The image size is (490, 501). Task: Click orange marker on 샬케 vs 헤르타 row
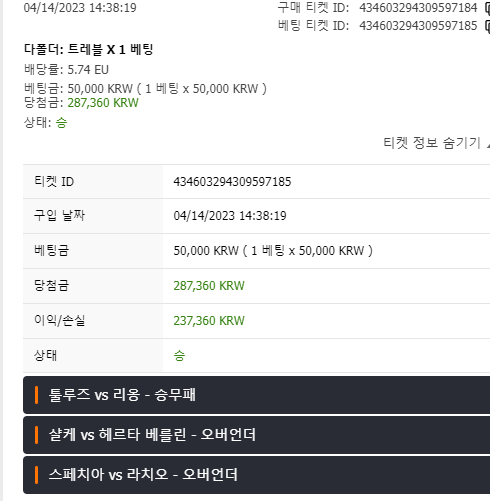36,435
